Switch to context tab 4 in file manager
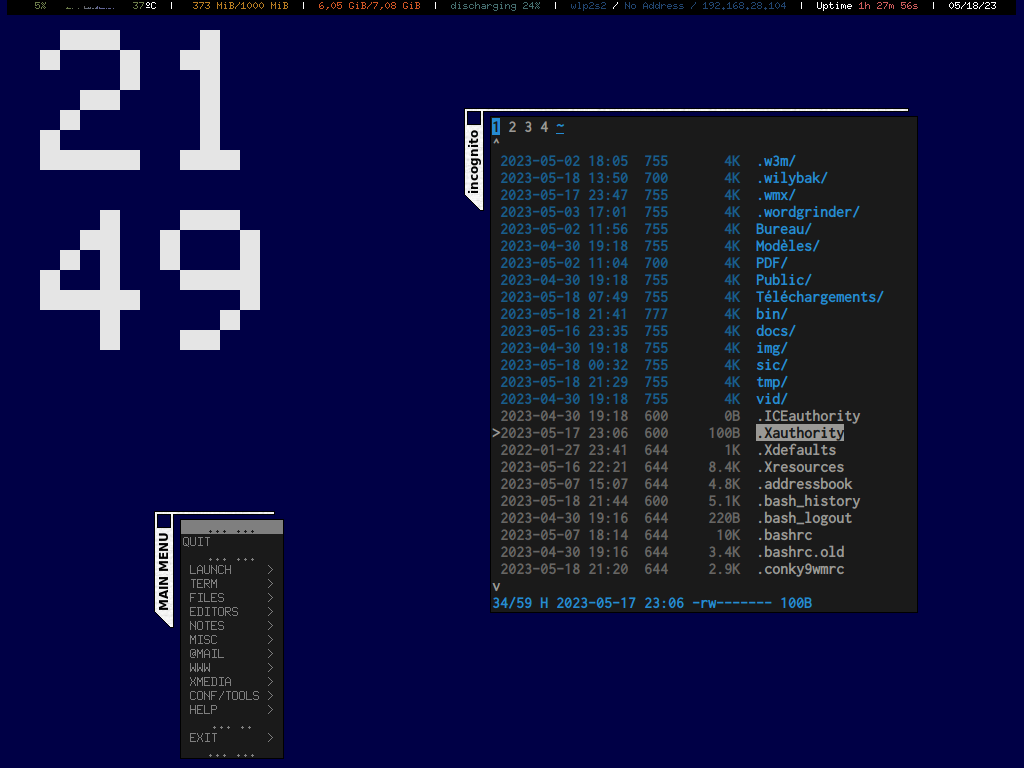1024x768 pixels. [544, 127]
